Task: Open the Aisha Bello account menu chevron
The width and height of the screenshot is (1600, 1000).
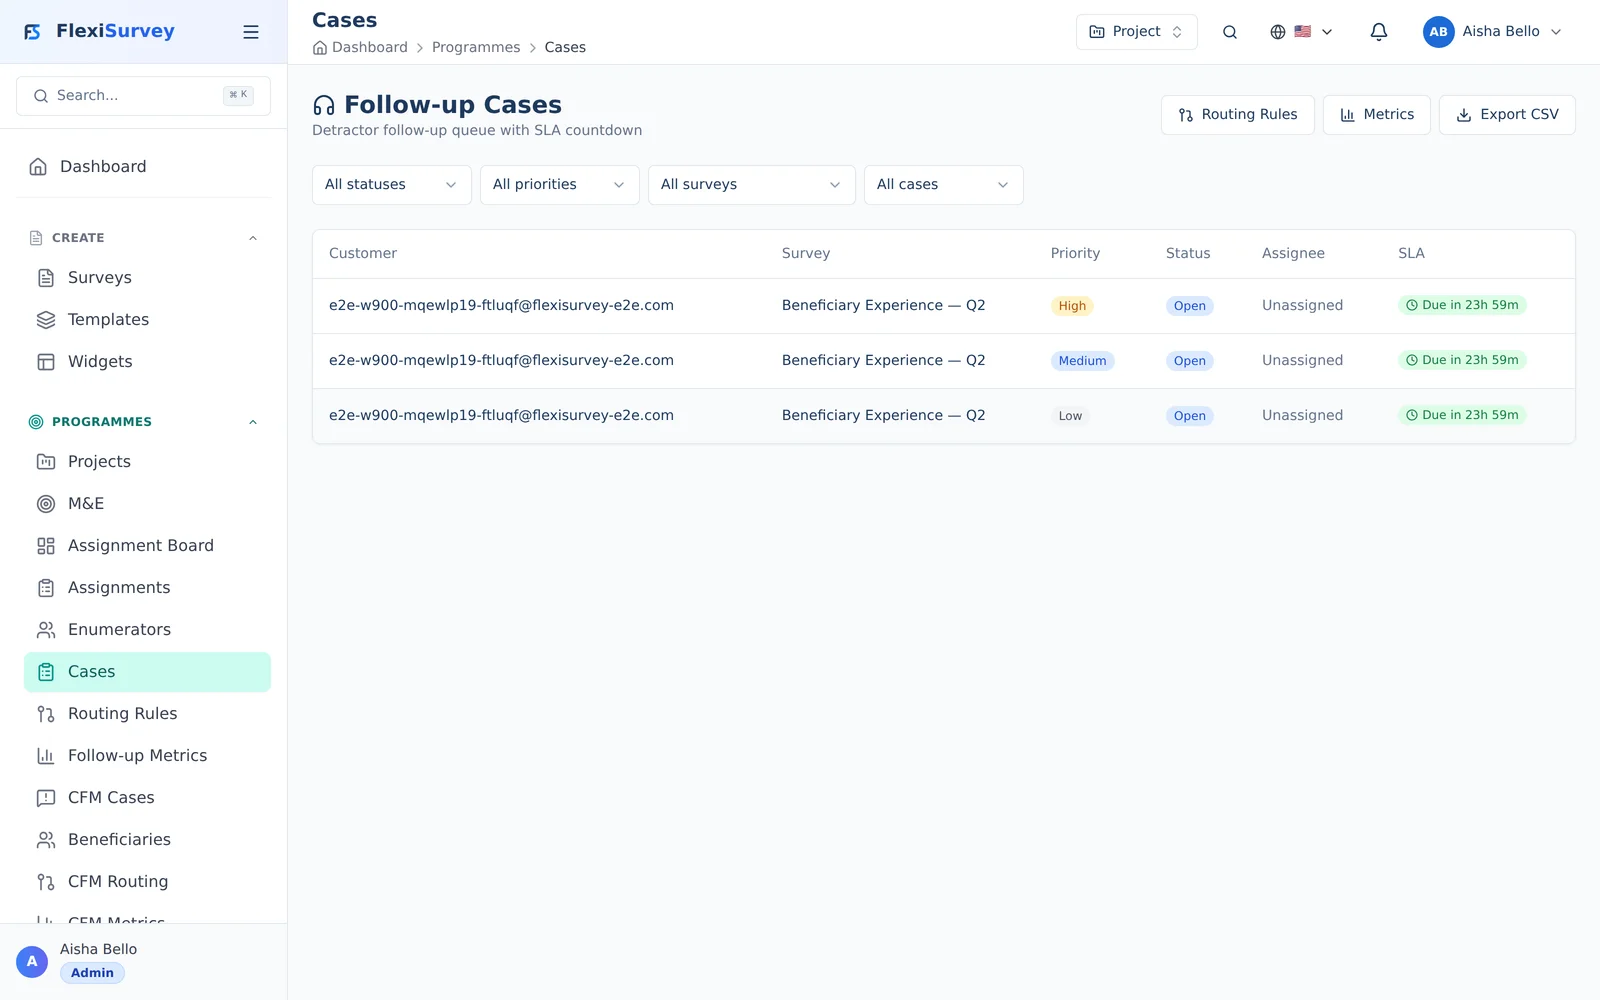Action: [1556, 32]
